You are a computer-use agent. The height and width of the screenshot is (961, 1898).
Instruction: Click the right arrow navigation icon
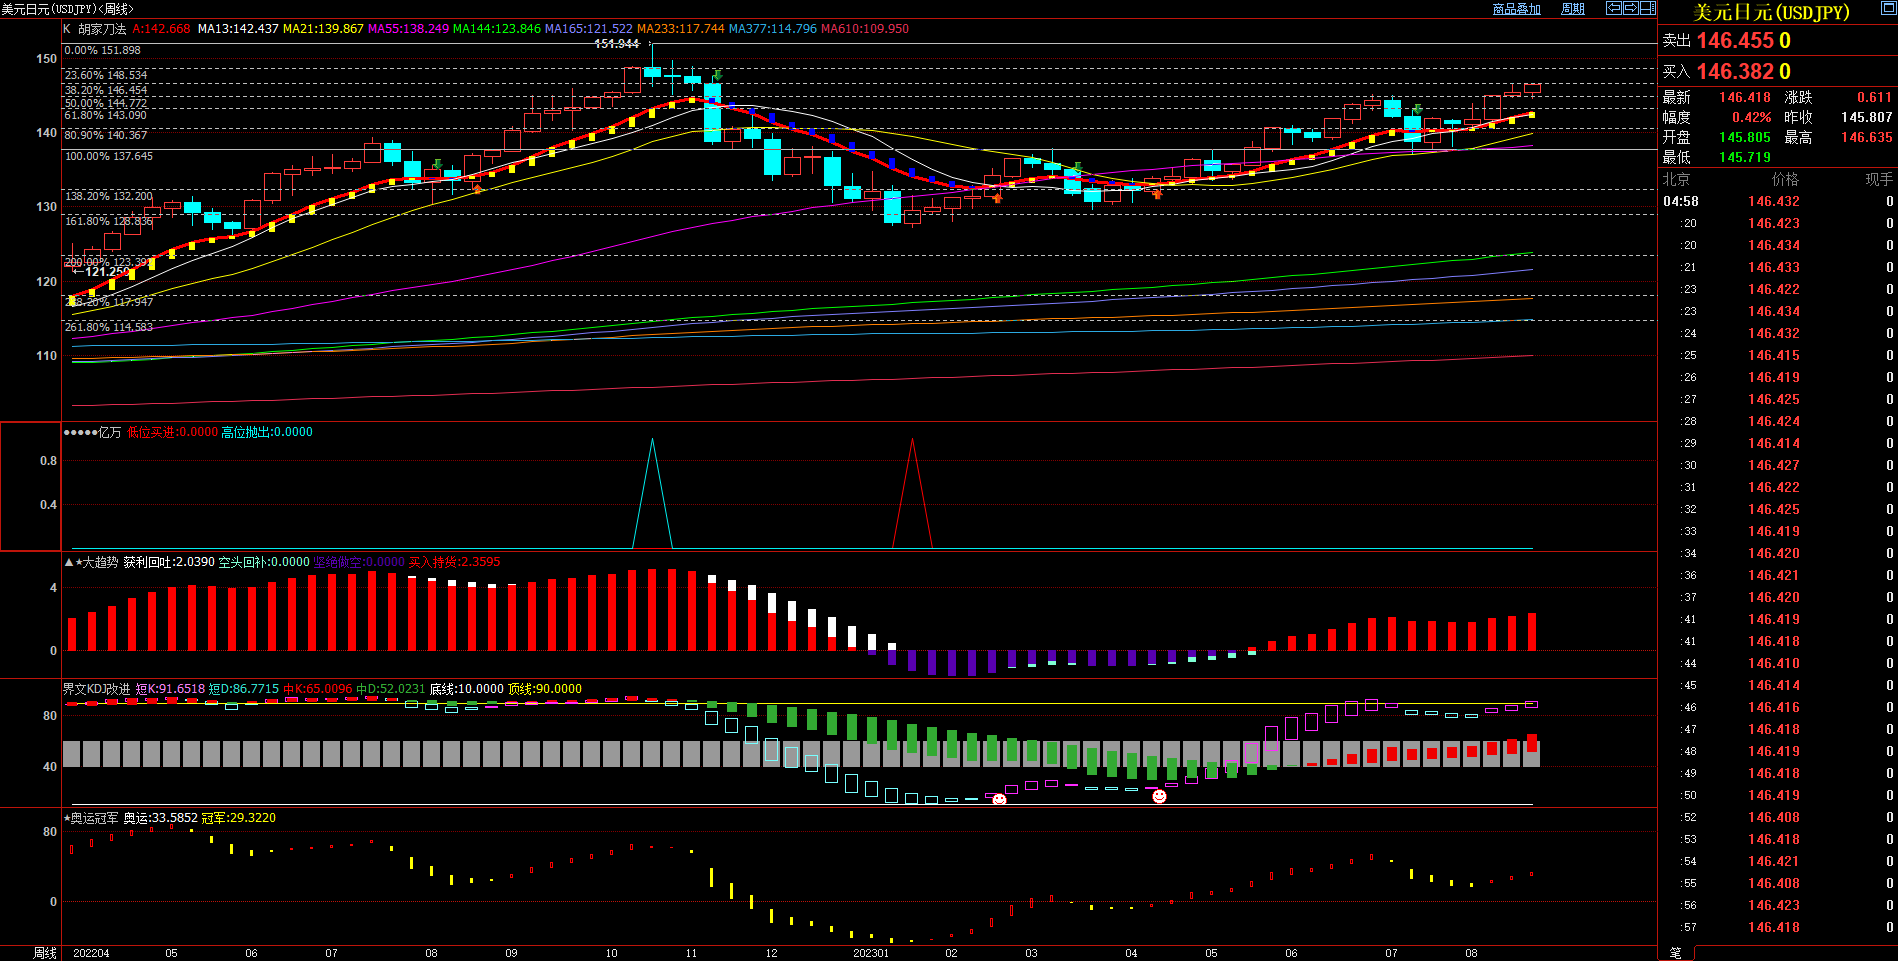(x=1630, y=8)
